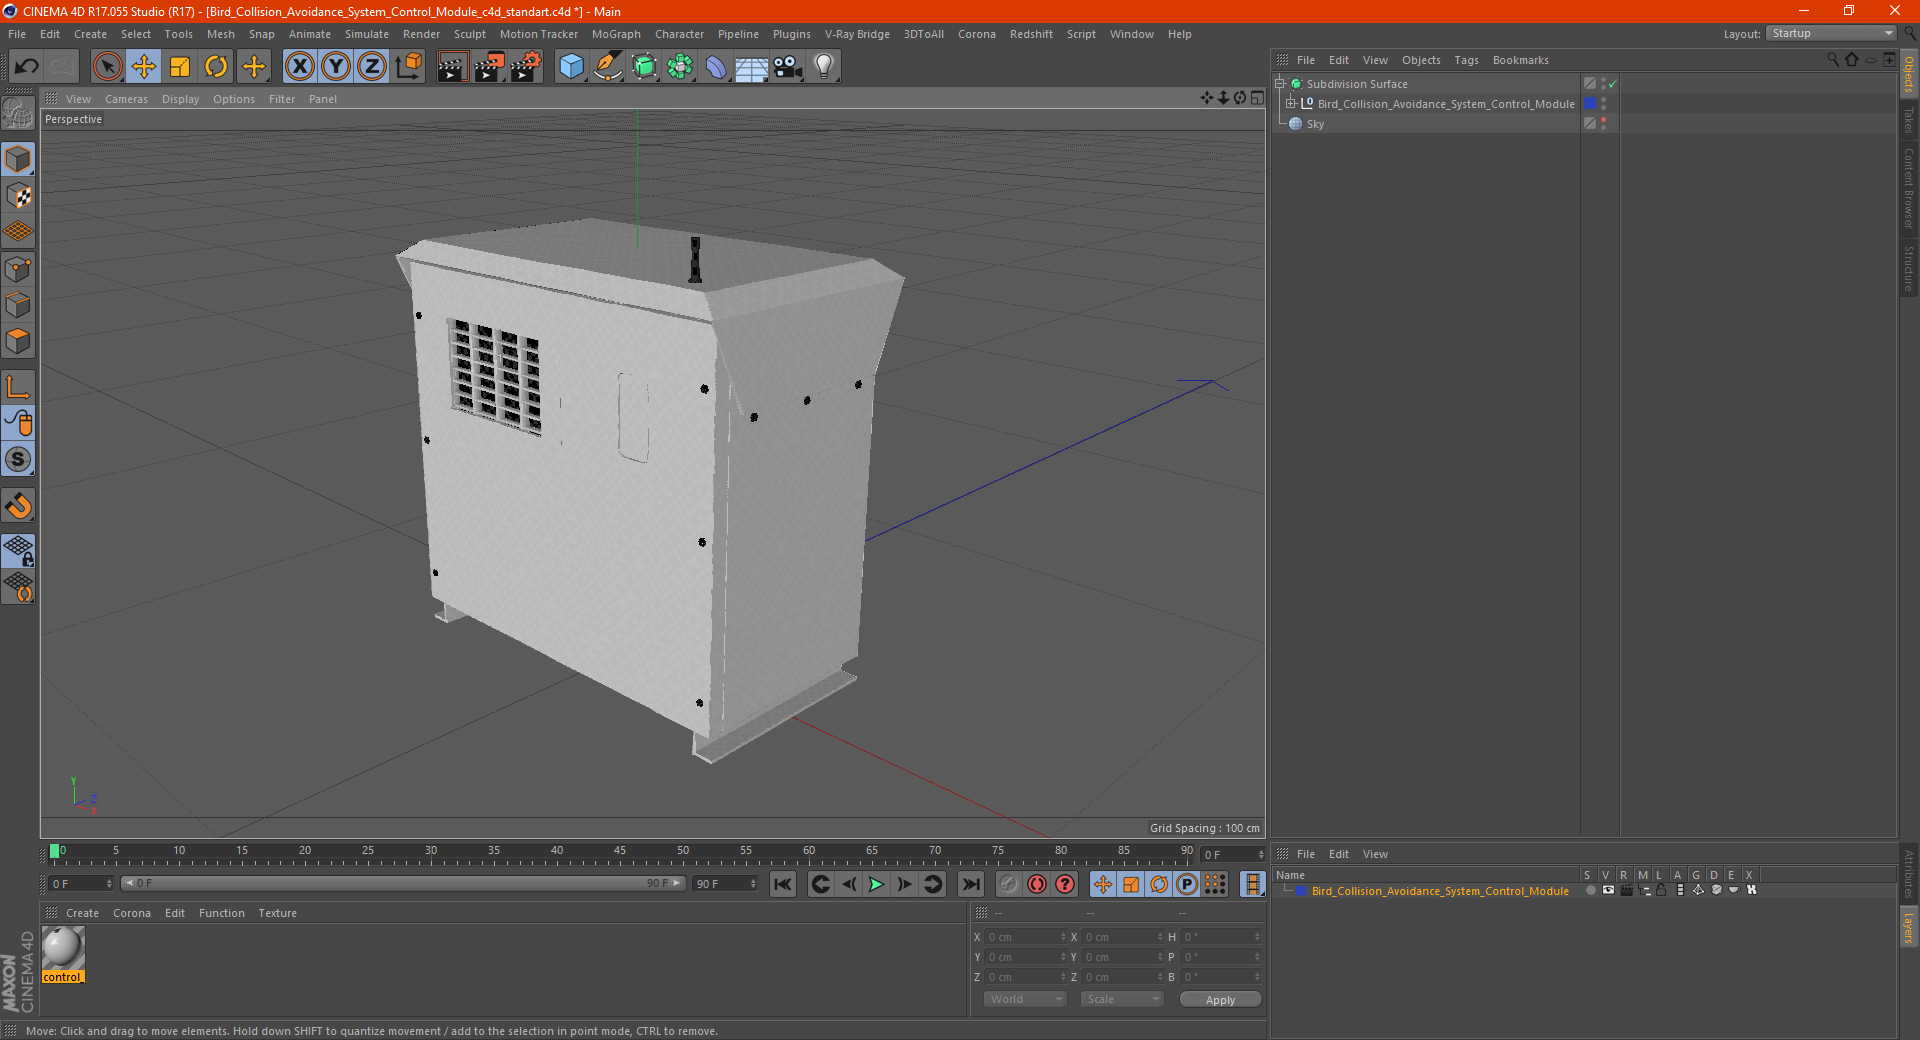Click the Undo arrow icon

coord(27,67)
